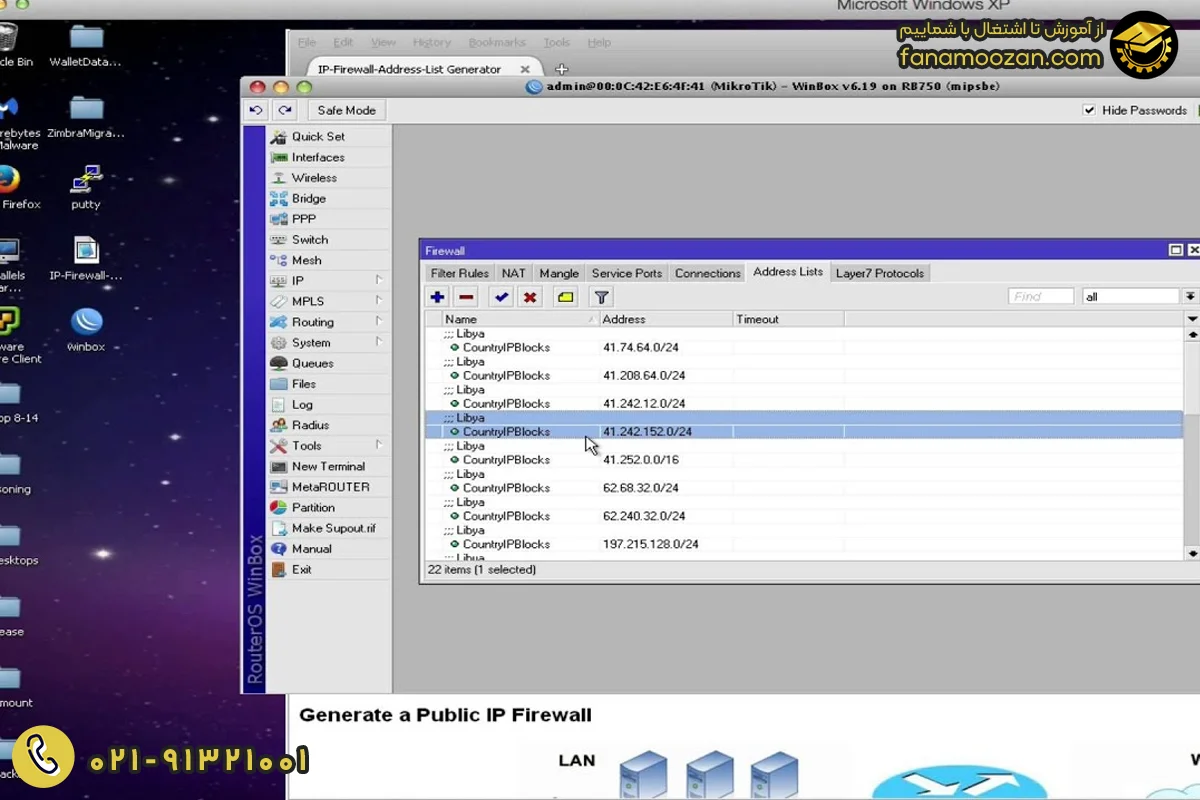Image resolution: width=1200 pixels, height=800 pixels.
Task: Click the address list scrollbar down arrow
Action: [x=1191, y=553]
